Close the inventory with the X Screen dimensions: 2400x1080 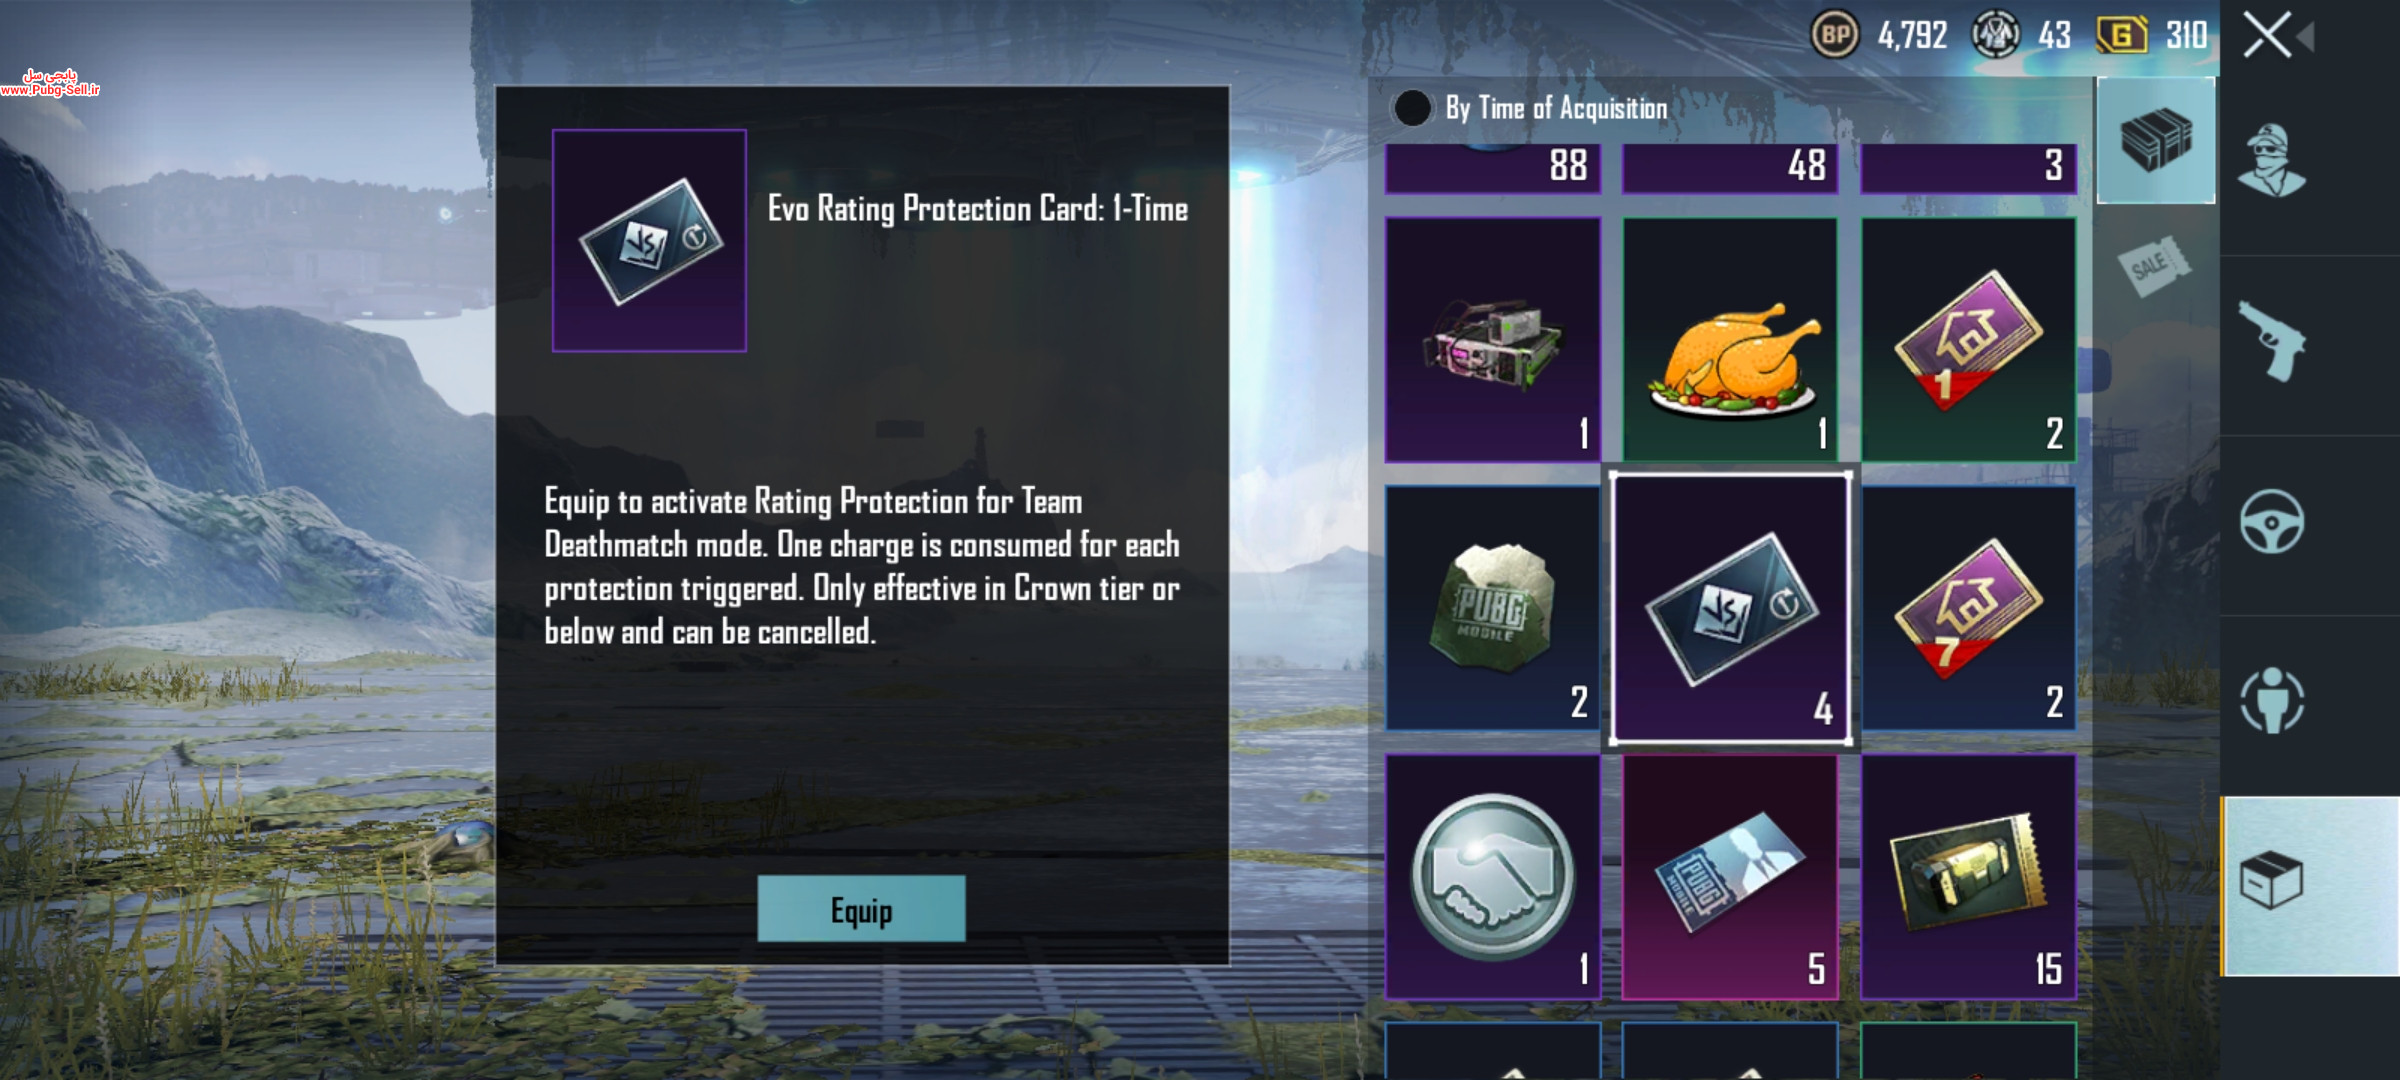pos(2266,35)
